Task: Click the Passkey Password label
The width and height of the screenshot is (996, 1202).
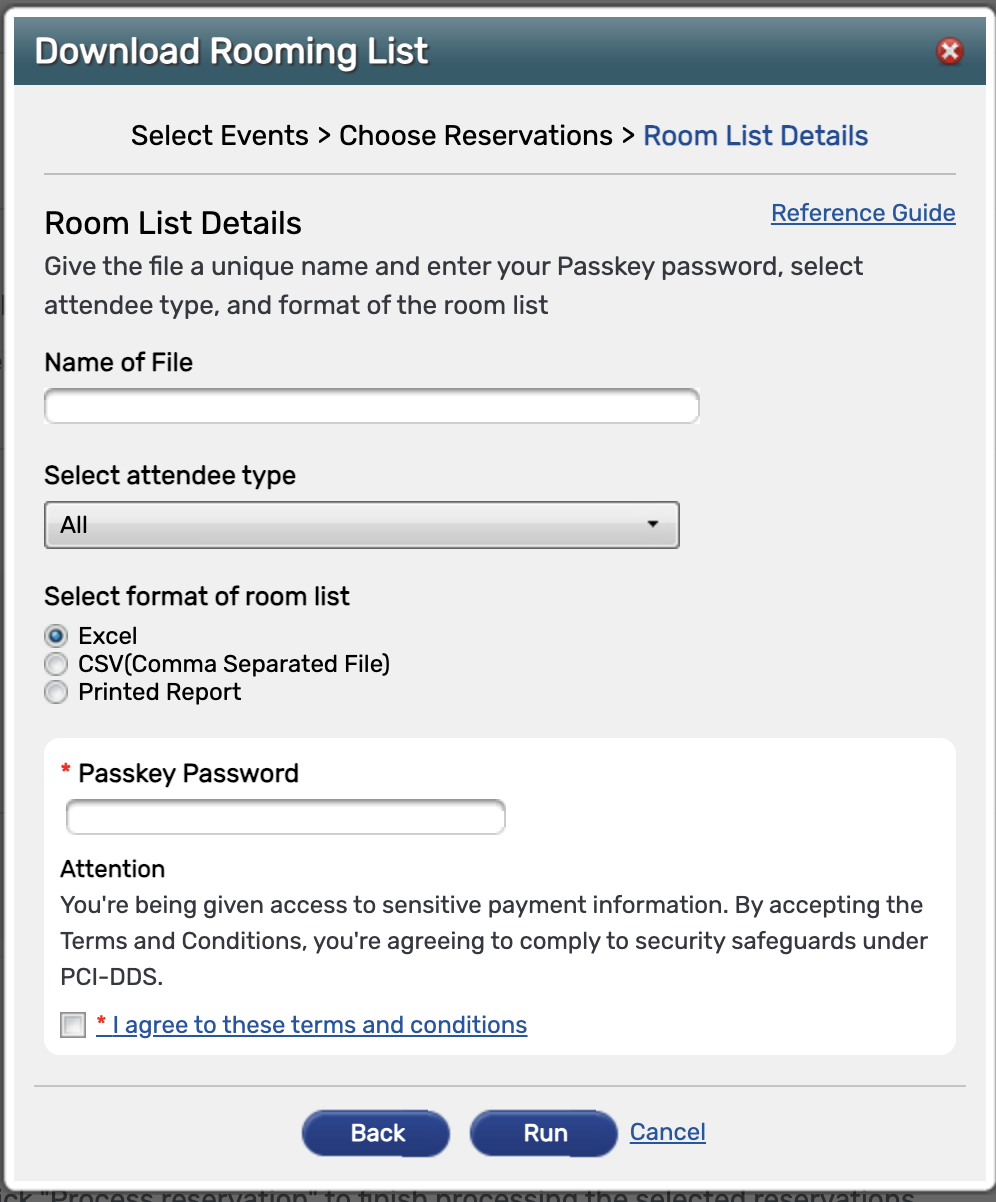Action: pos(188,773)
